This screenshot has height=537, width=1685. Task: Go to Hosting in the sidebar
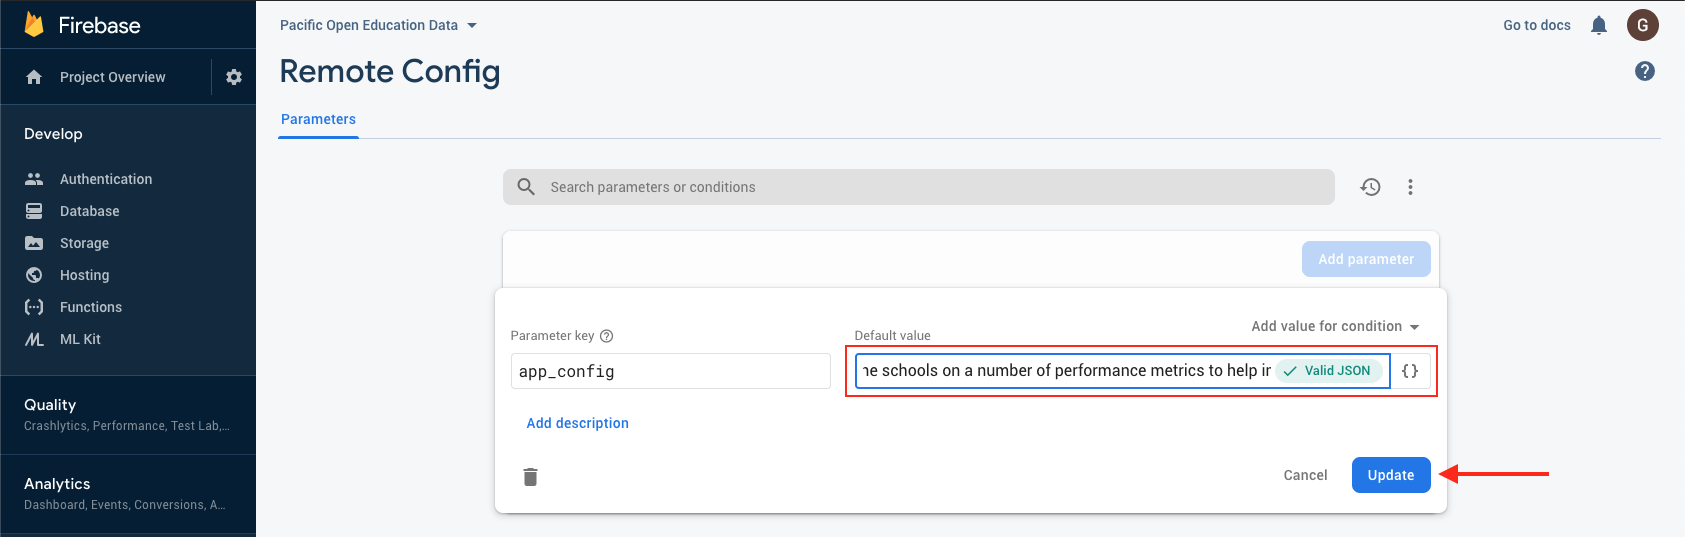point(84,275)
